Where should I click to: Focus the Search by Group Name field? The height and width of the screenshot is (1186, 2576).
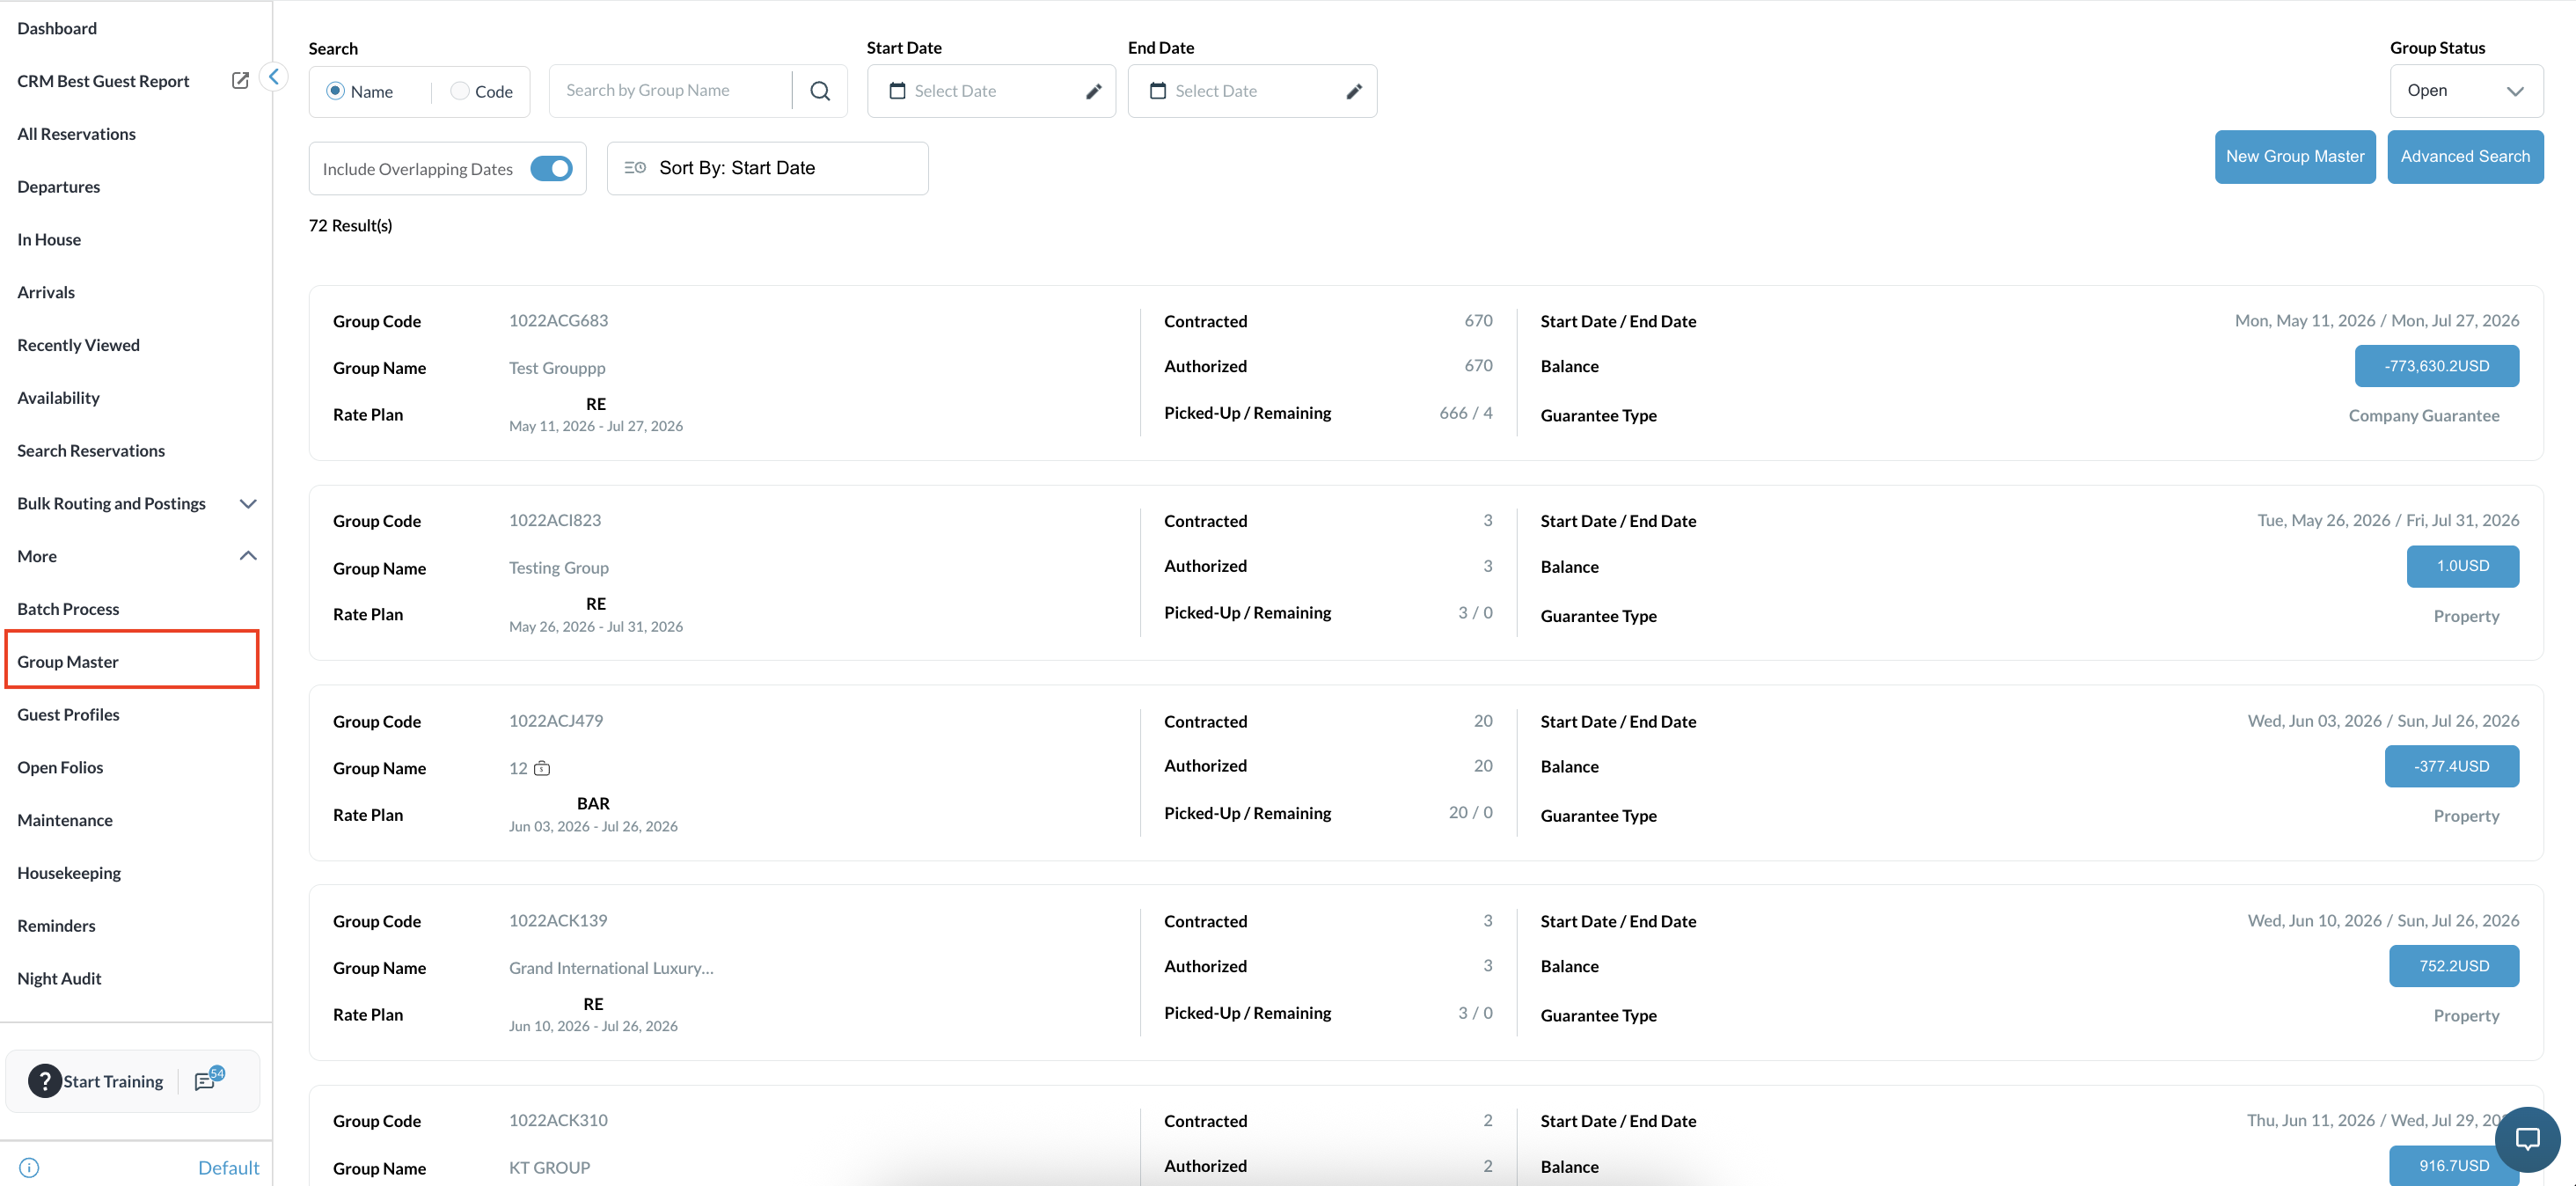tap(671, 91)
